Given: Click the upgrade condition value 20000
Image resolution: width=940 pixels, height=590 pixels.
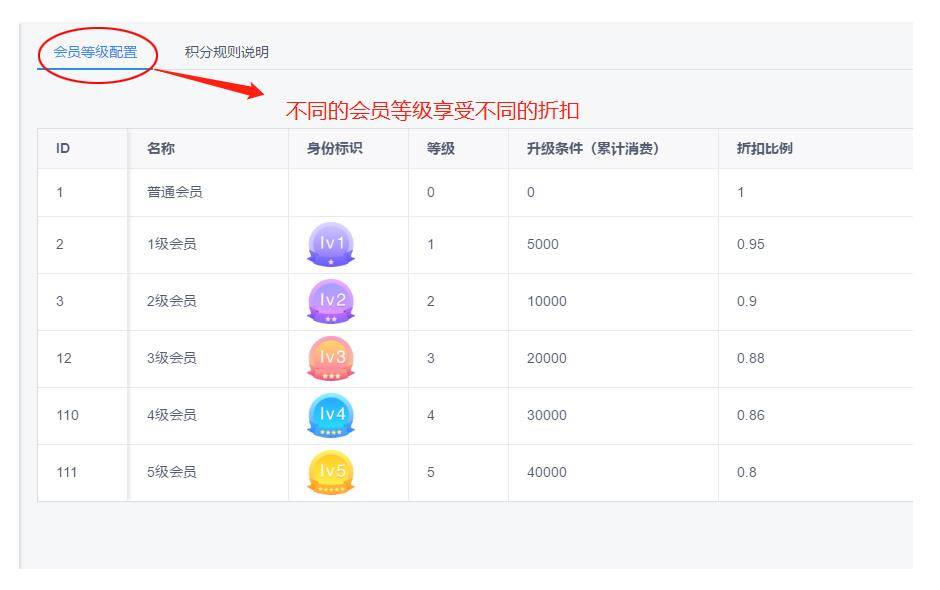Looking at the screenshot, I should pos(547,358).
